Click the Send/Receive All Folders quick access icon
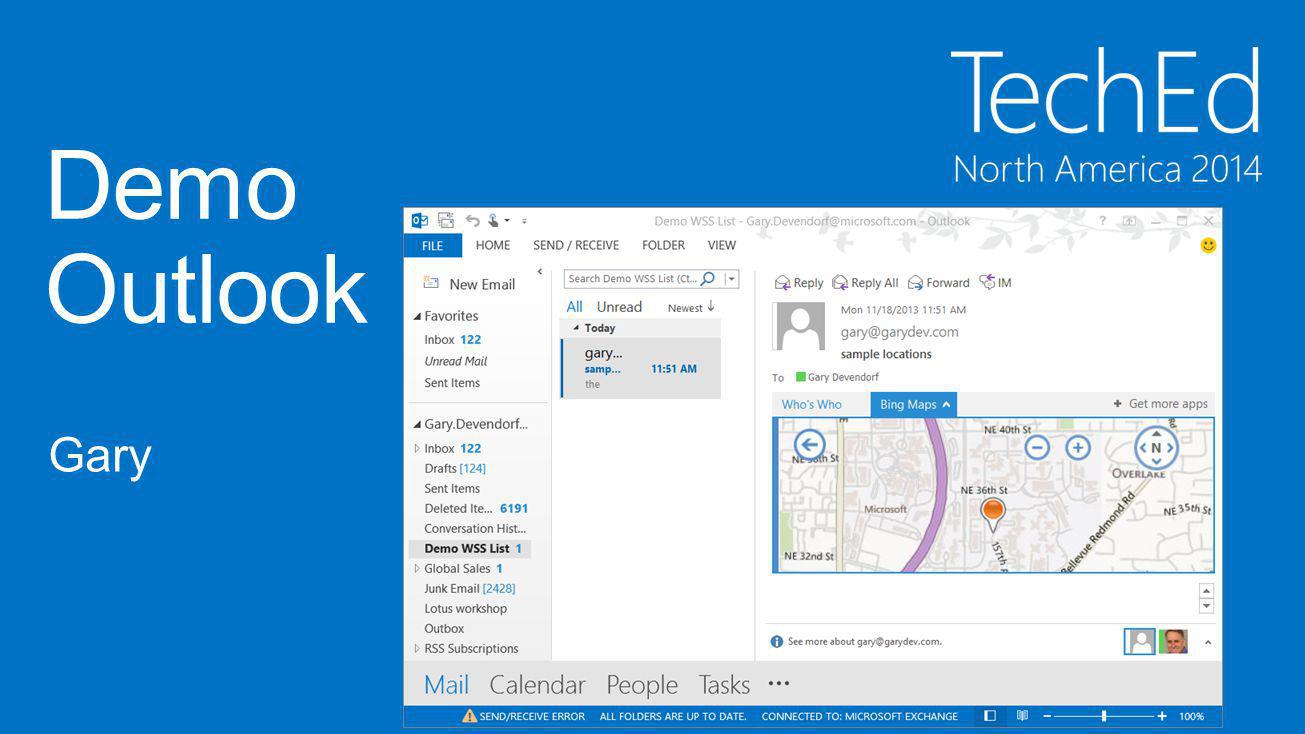 (446, 221)
